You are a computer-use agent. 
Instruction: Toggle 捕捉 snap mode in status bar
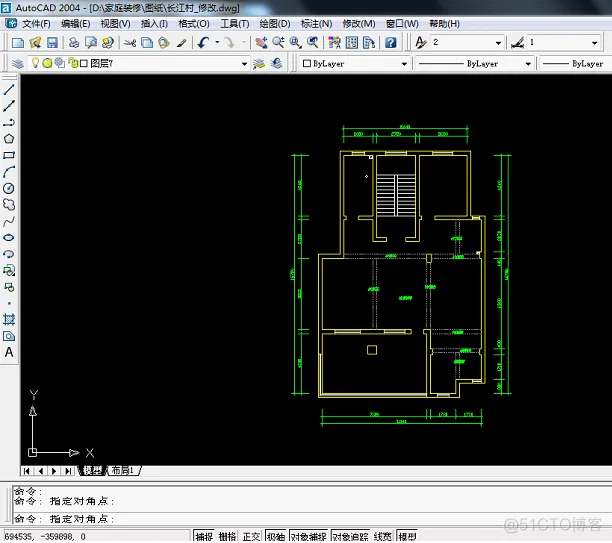pos(204,537)
